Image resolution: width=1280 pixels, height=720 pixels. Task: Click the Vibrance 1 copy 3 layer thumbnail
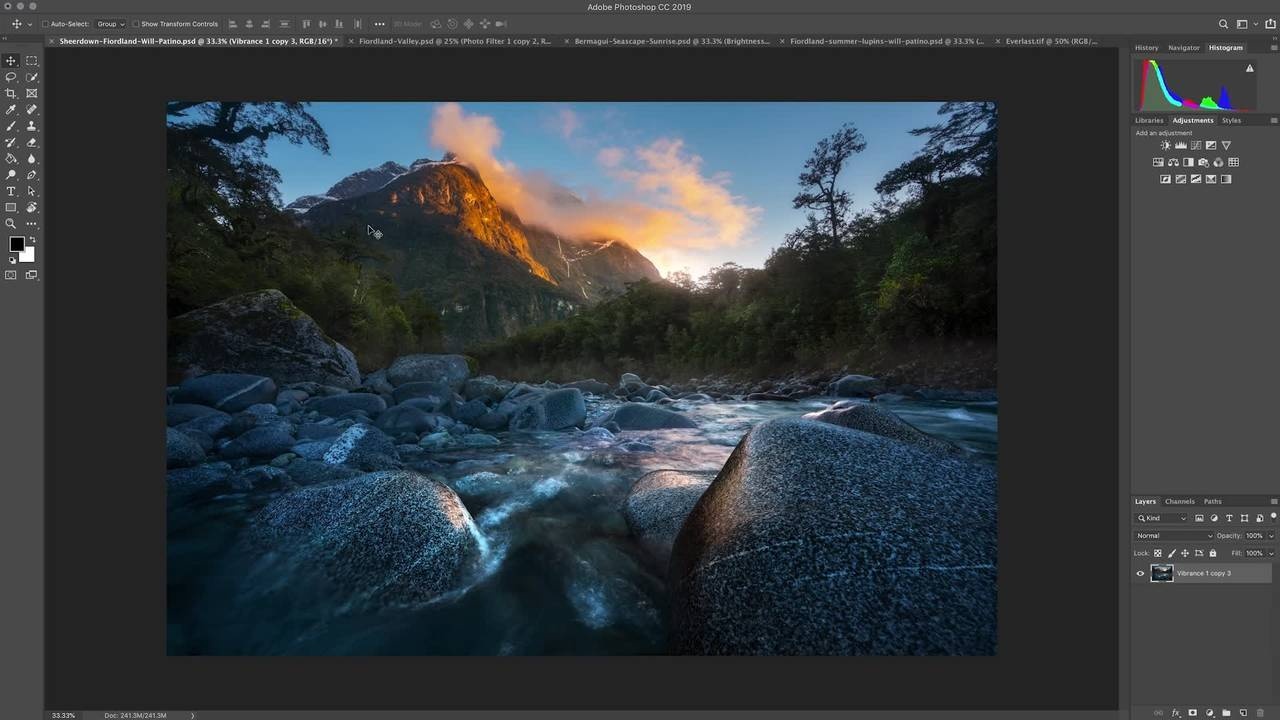1162,574
